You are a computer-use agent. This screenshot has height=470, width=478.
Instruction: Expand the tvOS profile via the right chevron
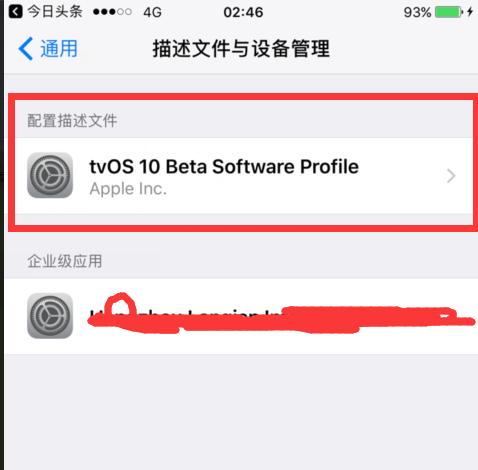tap(451, 176)
